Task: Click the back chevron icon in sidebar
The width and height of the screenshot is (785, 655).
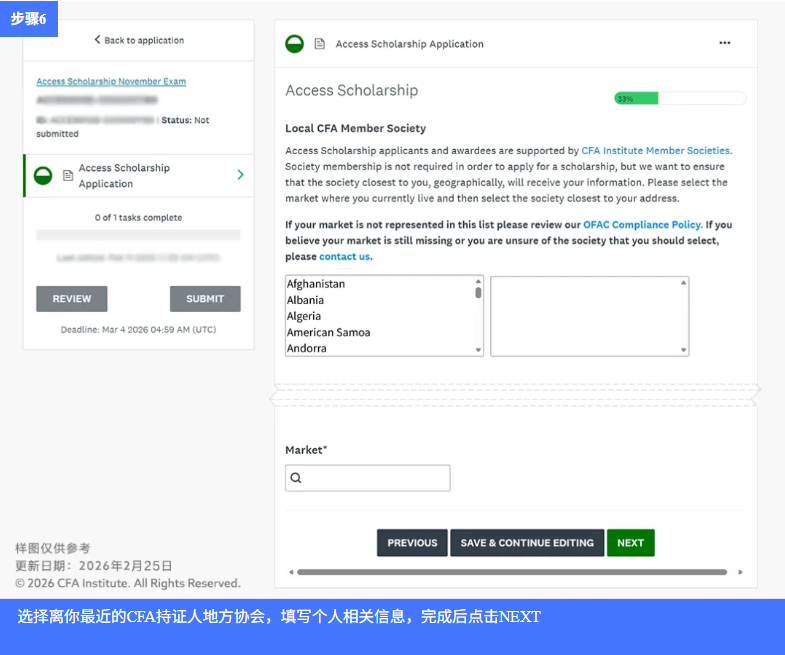Action: pyautogui.click(x=97, y=40)
